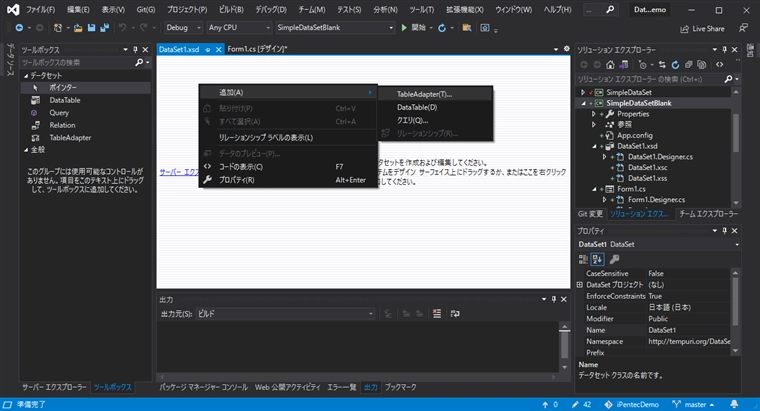Click the settings gear on the document tab bar
Viewport: 760px width, 411px height.
pyautogui.click(x=566, y=49)
